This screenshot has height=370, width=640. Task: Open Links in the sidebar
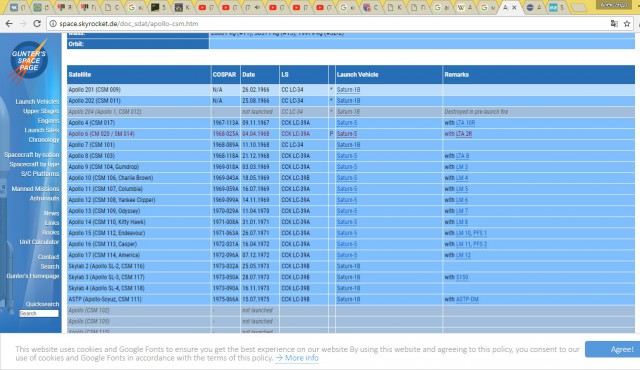52,222
